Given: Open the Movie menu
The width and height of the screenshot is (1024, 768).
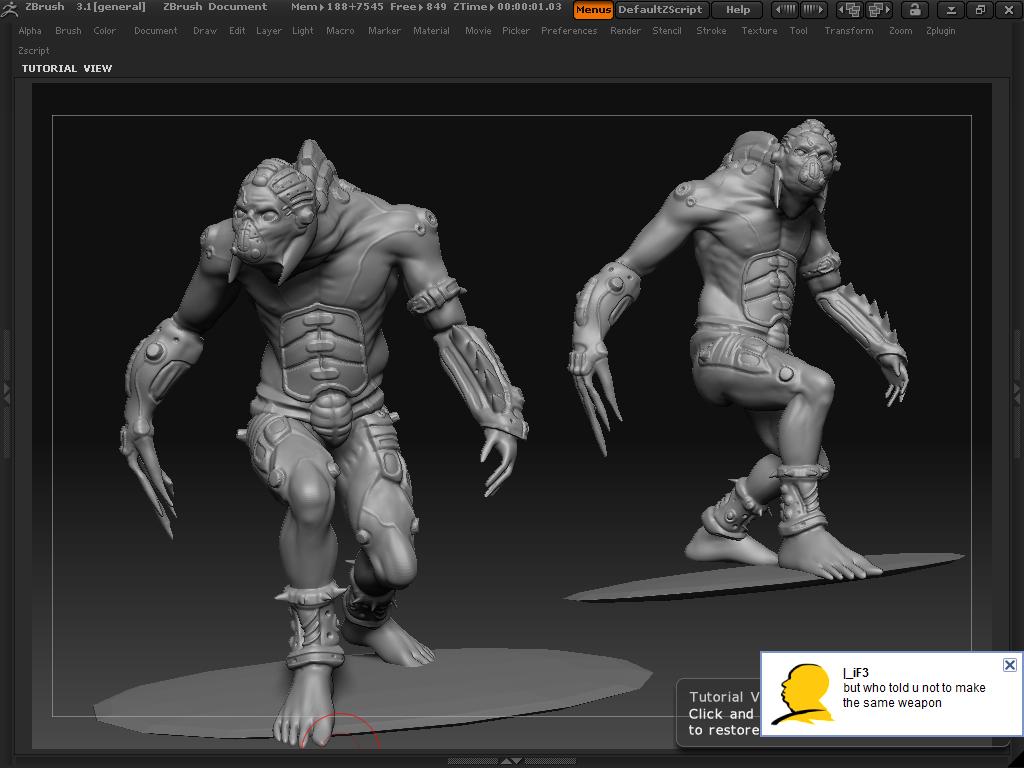Looking at the screenshot, I should 478,31.
